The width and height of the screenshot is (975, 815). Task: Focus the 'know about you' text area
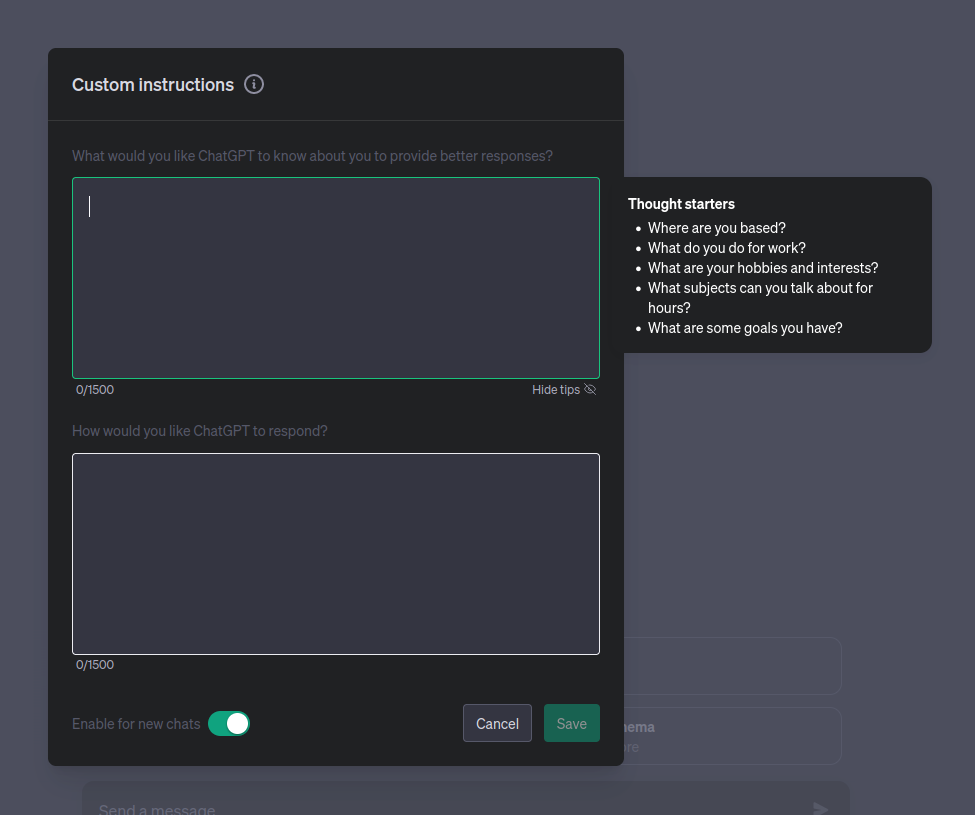coord(336,278)
